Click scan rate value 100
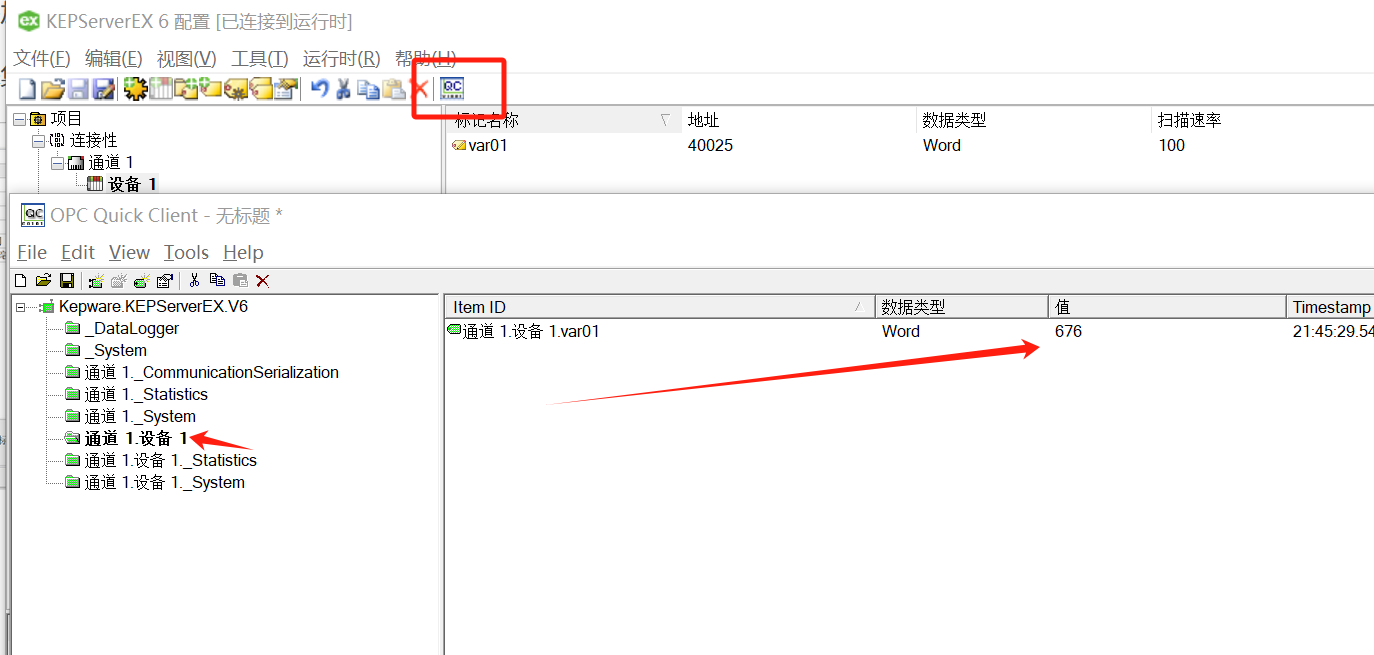1374x655 pixels. click(x=1172, y=145)
